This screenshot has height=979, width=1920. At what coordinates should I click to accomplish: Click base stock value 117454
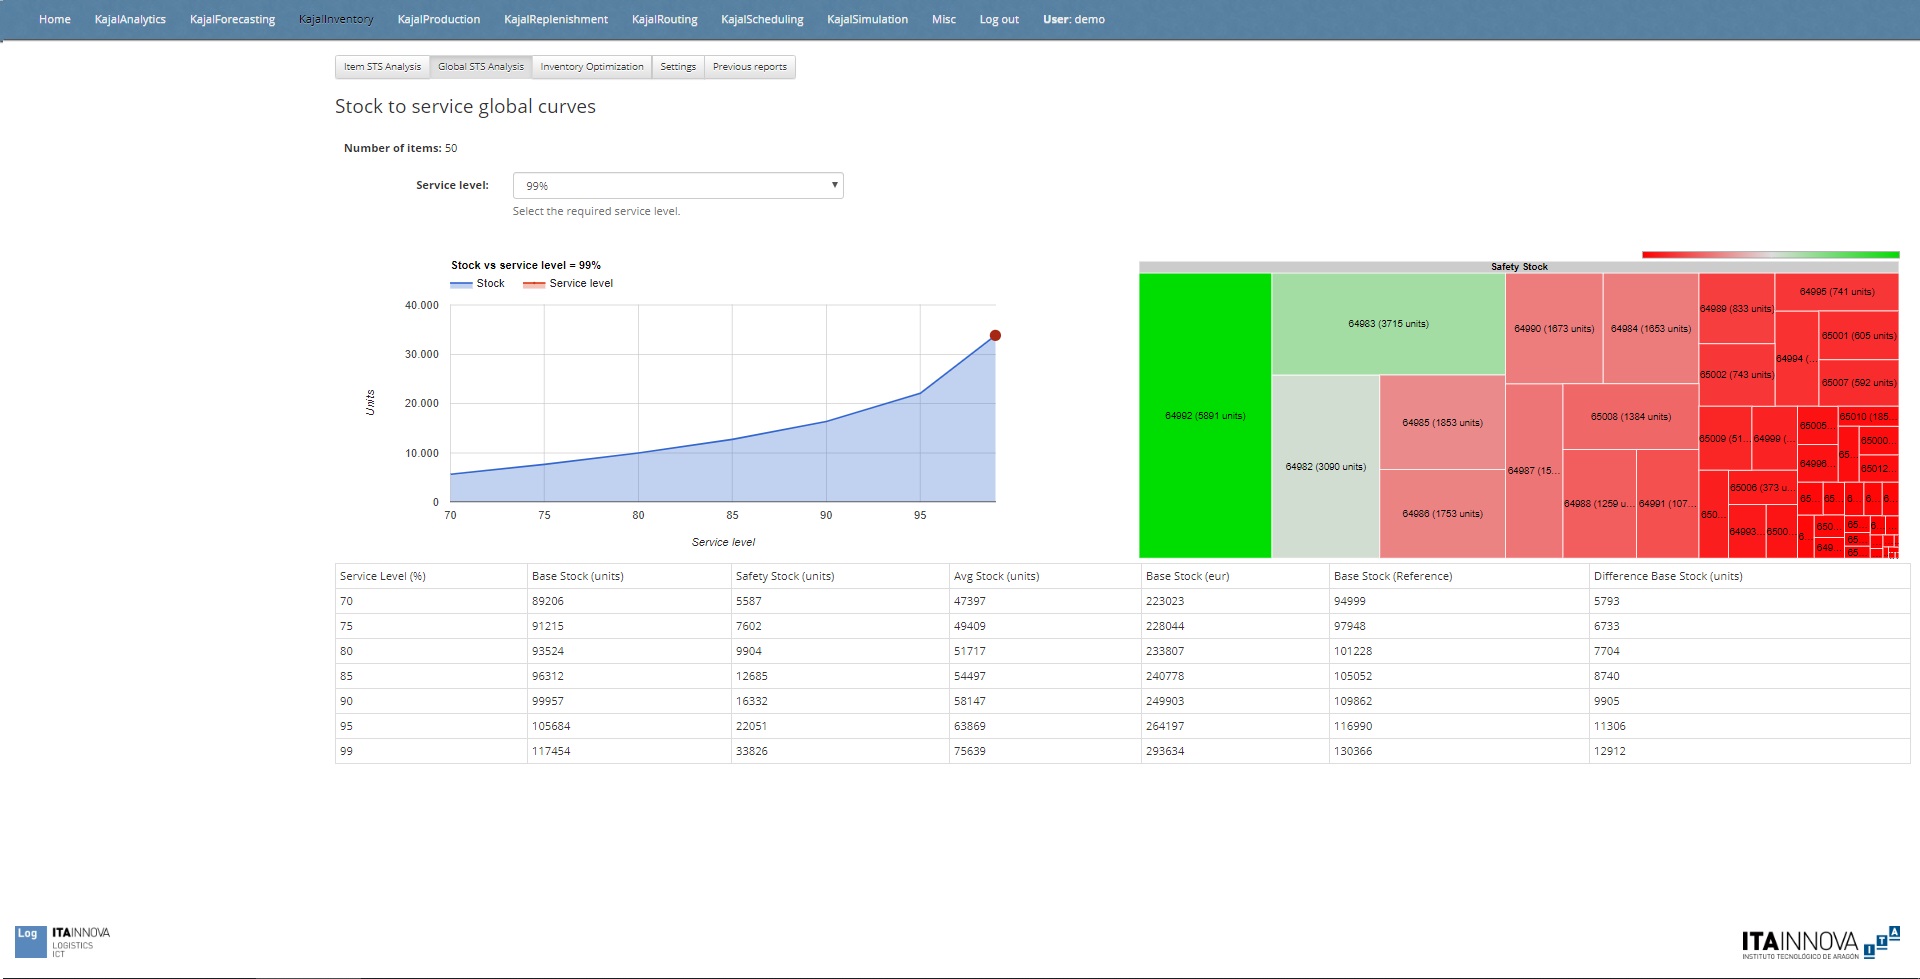coord(551,751)
